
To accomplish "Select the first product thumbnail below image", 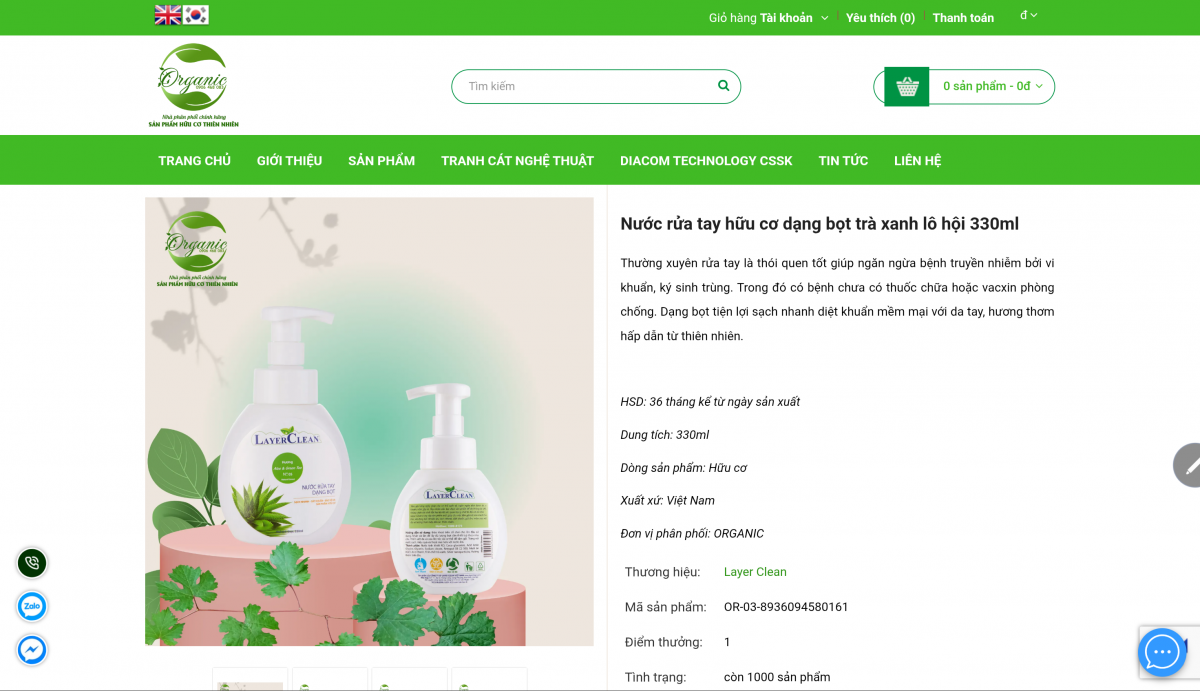I will pos(250,679).
